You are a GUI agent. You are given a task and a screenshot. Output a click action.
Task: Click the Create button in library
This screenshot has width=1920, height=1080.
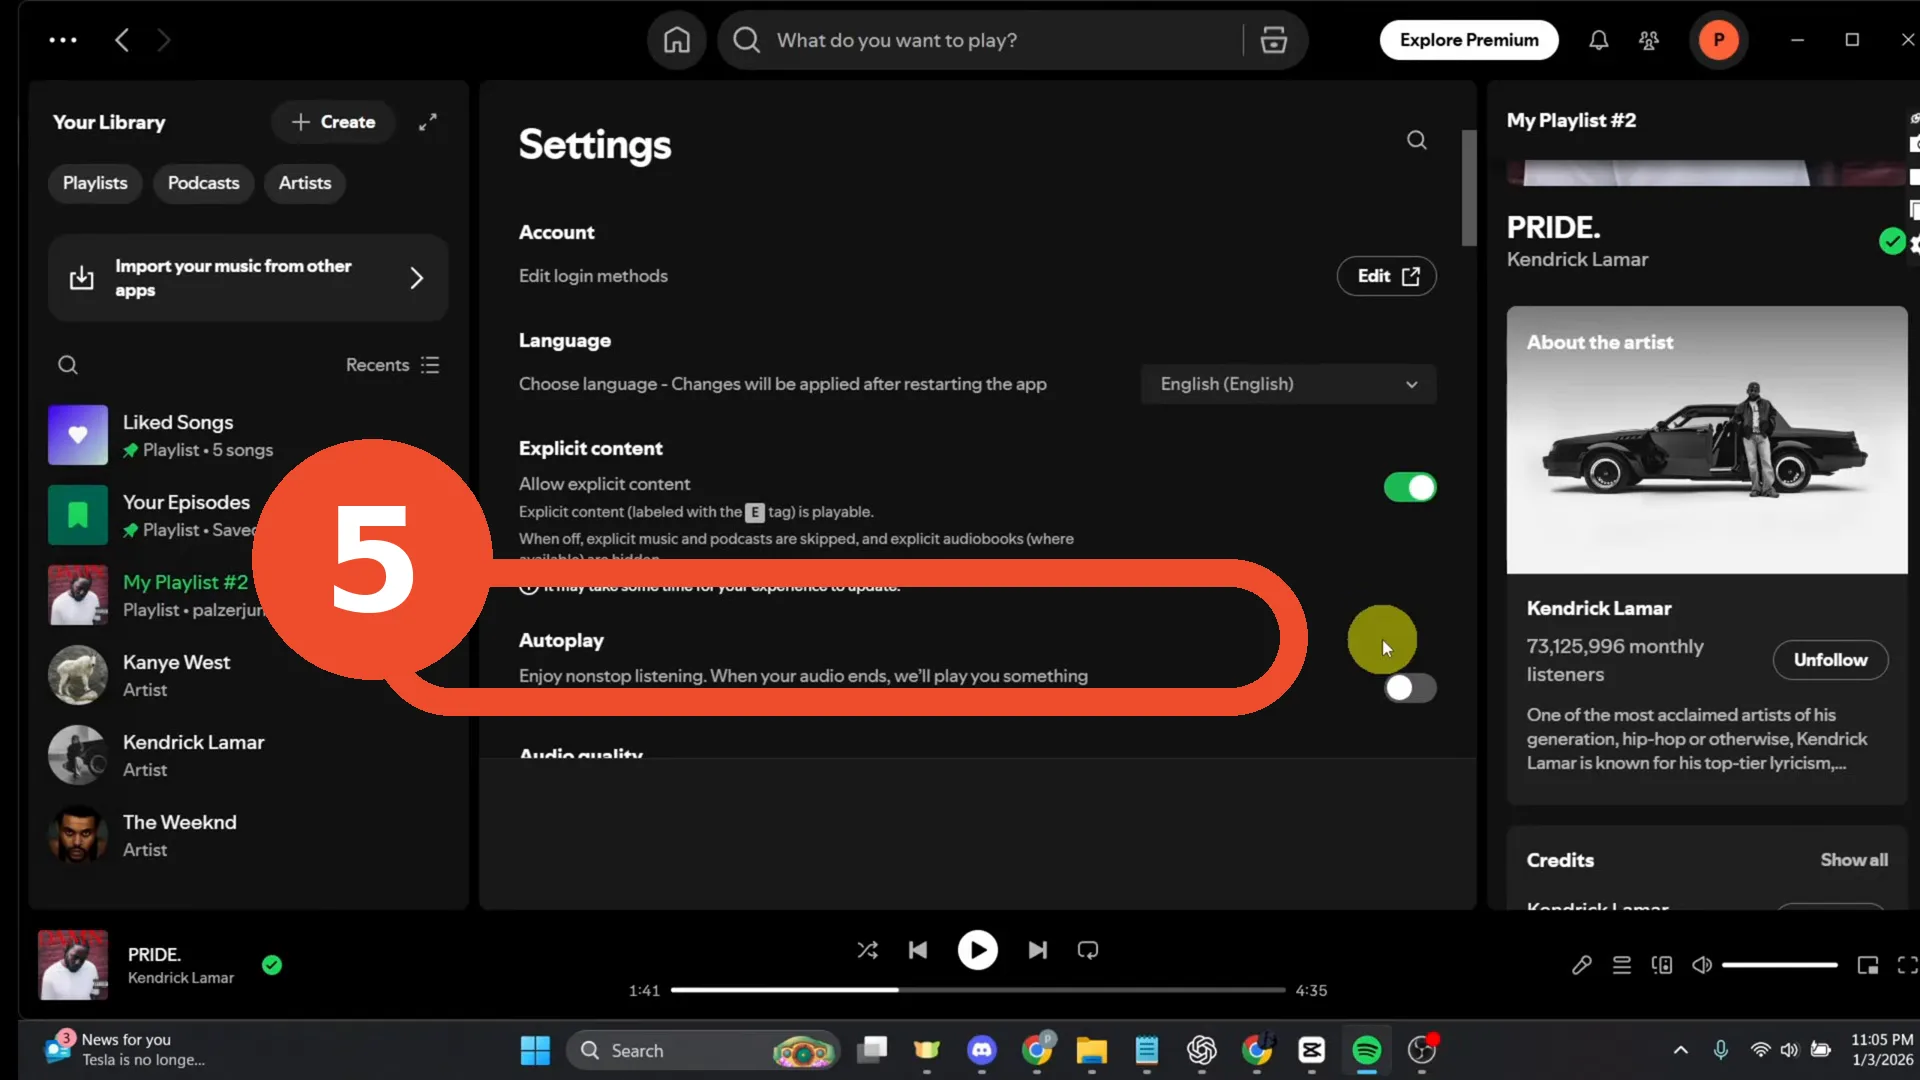(x=333, y=122)
